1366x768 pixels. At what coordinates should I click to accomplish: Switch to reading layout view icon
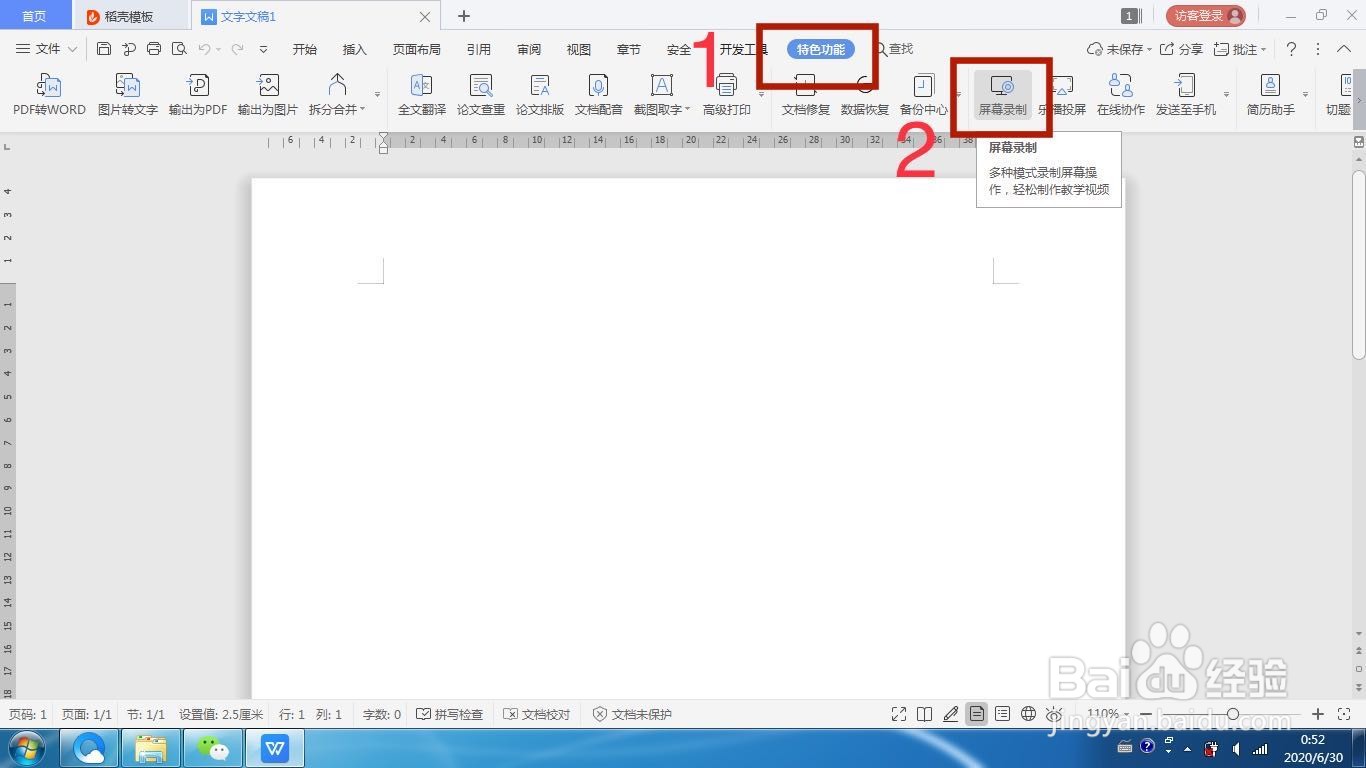click(x=925, y=714)
